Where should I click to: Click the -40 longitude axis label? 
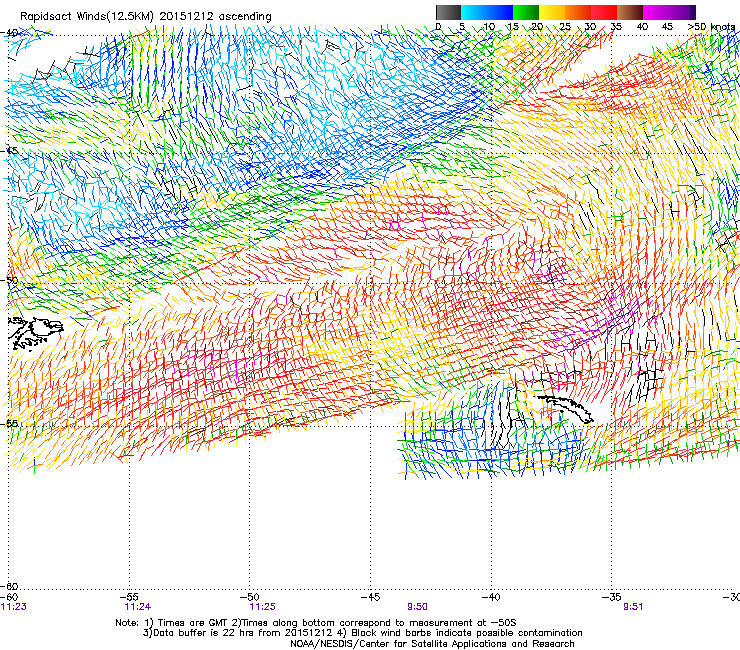click(x=491, y=597)
